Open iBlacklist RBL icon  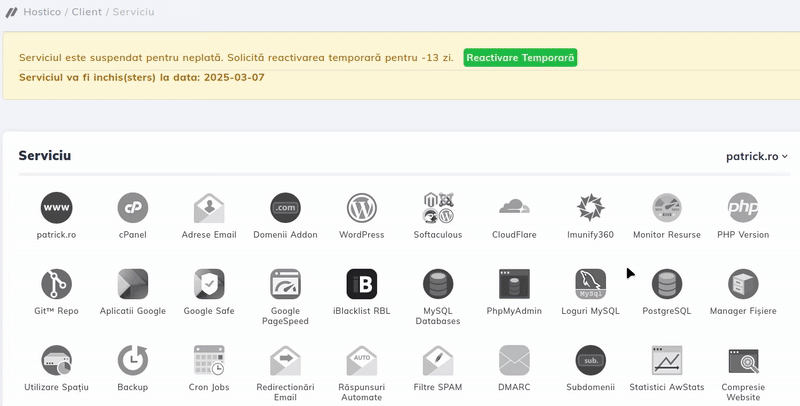coord(362,284)
